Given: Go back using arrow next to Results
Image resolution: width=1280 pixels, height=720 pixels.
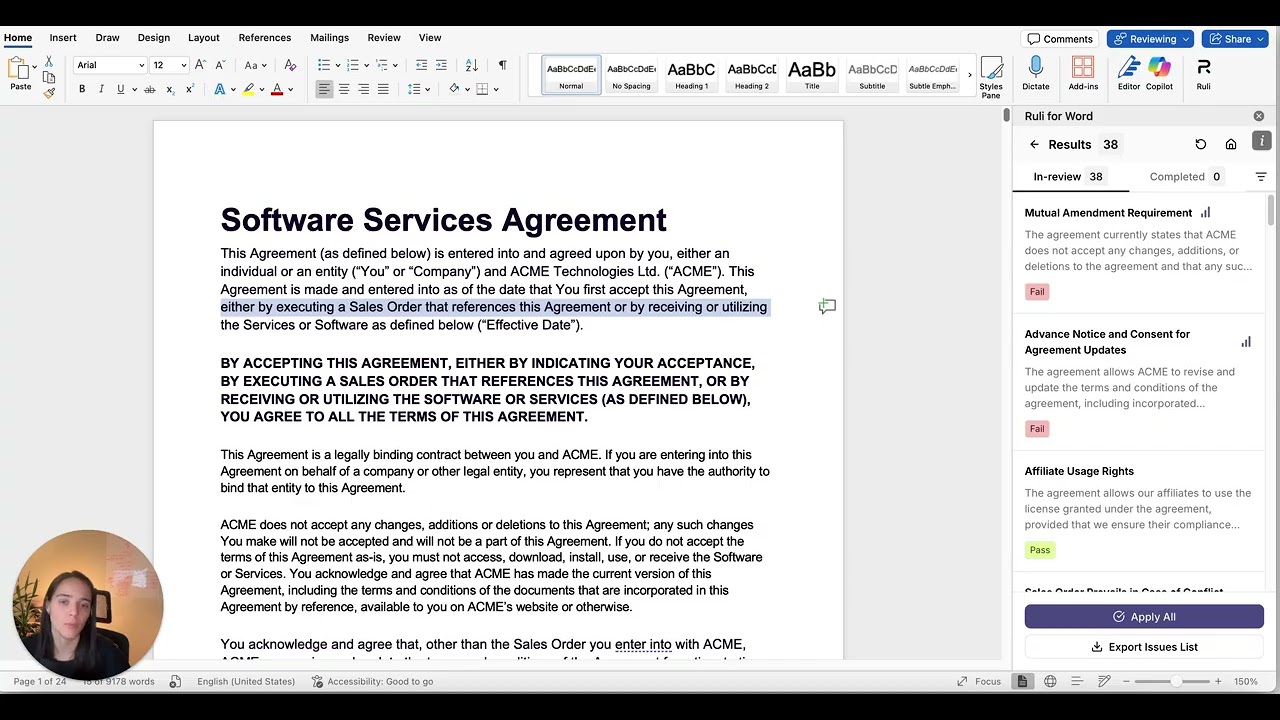Looking at the screenshot, I should (x=1034, y=144).
